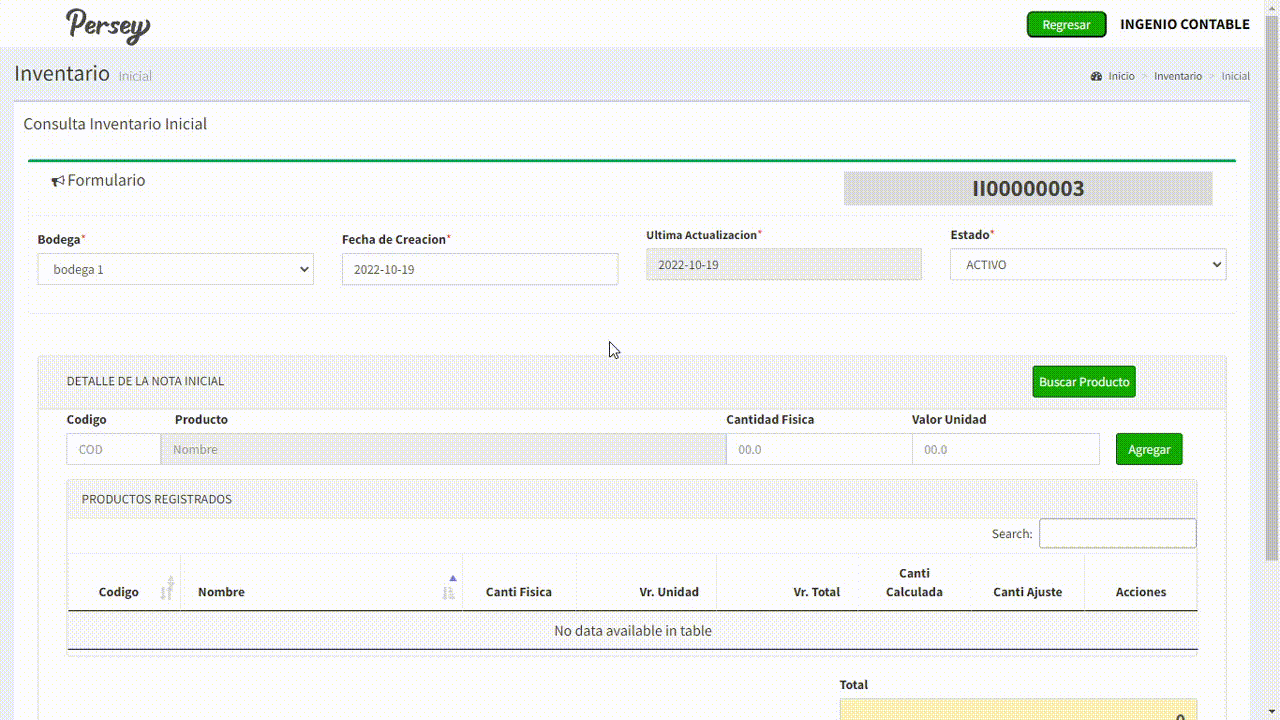This screenshot has width=1280, height=720.
Task: Click the Fecha de Creacion date field
Action: (479, 269)
